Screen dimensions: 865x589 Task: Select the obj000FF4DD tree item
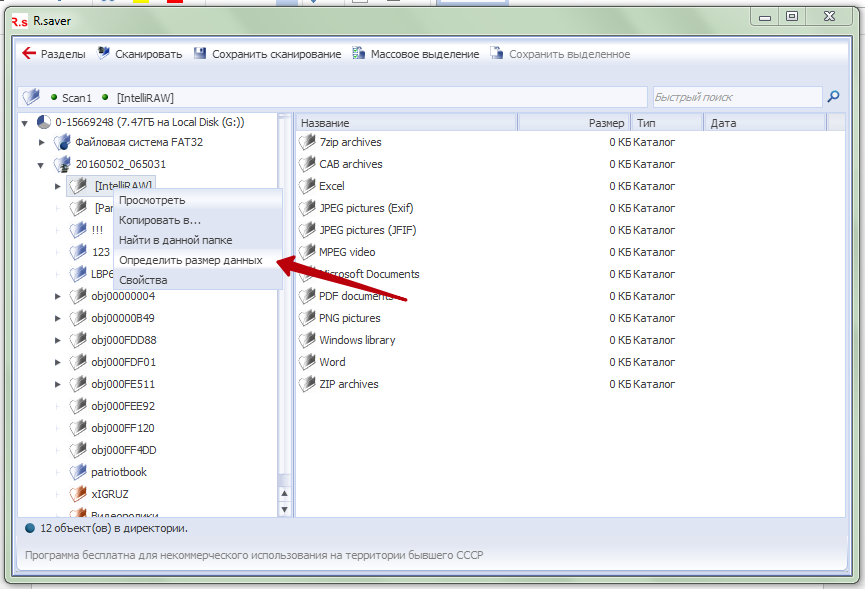tap(124, 450)
